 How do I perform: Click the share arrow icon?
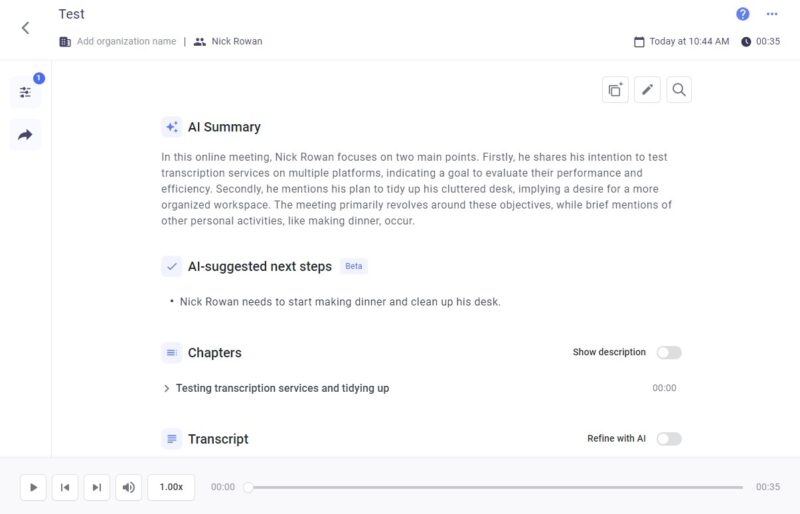pyautogui.click(x=25, y=134)
